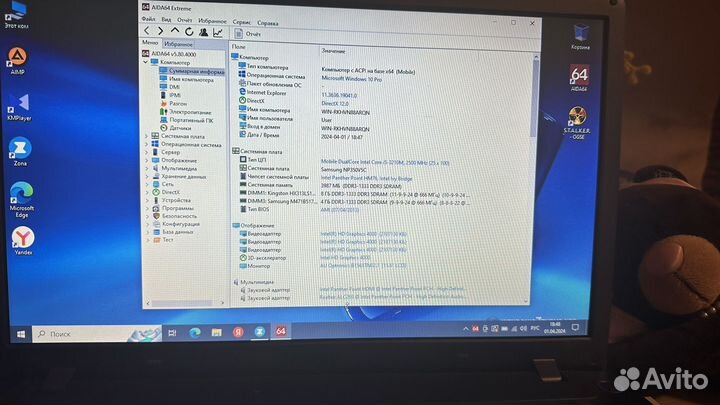Switch to the Меню tab

click(x=150, y=43)
